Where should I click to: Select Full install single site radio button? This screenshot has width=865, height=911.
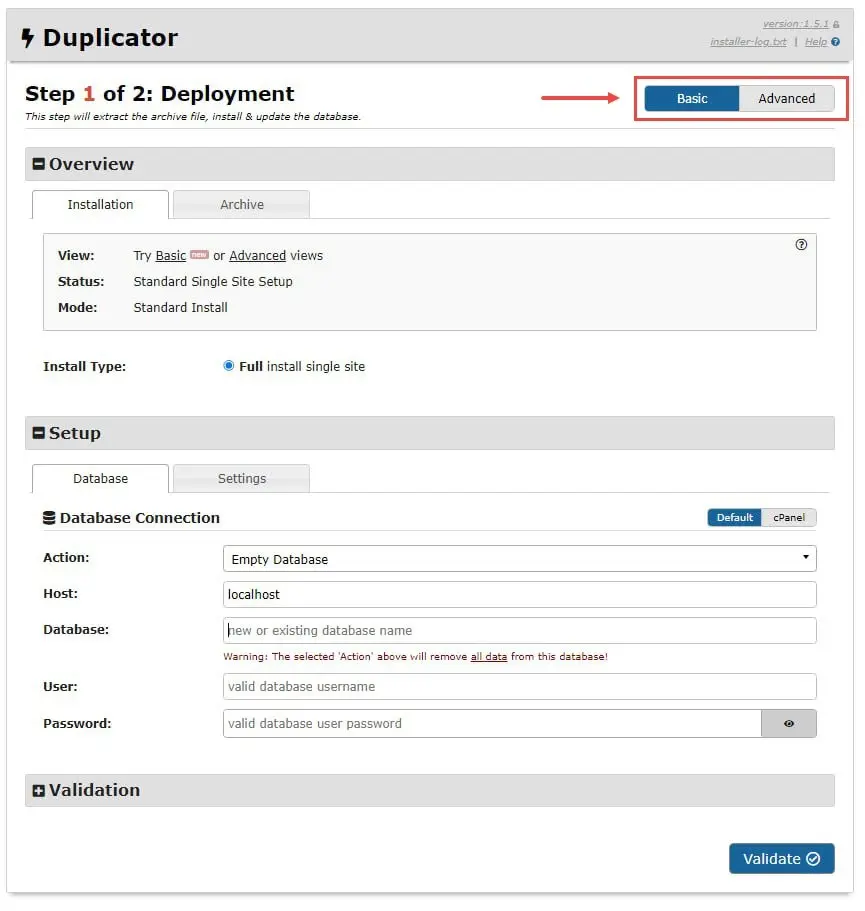[229, 365]
